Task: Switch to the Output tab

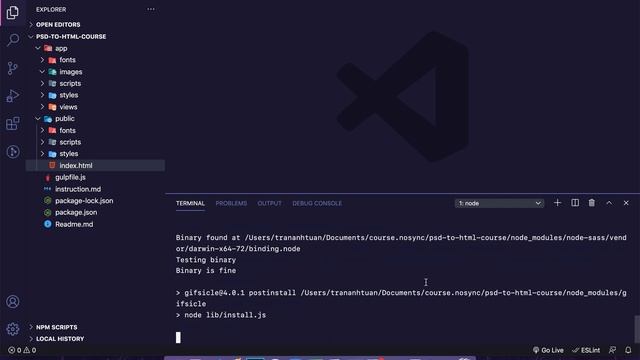Action: (269, 203)
